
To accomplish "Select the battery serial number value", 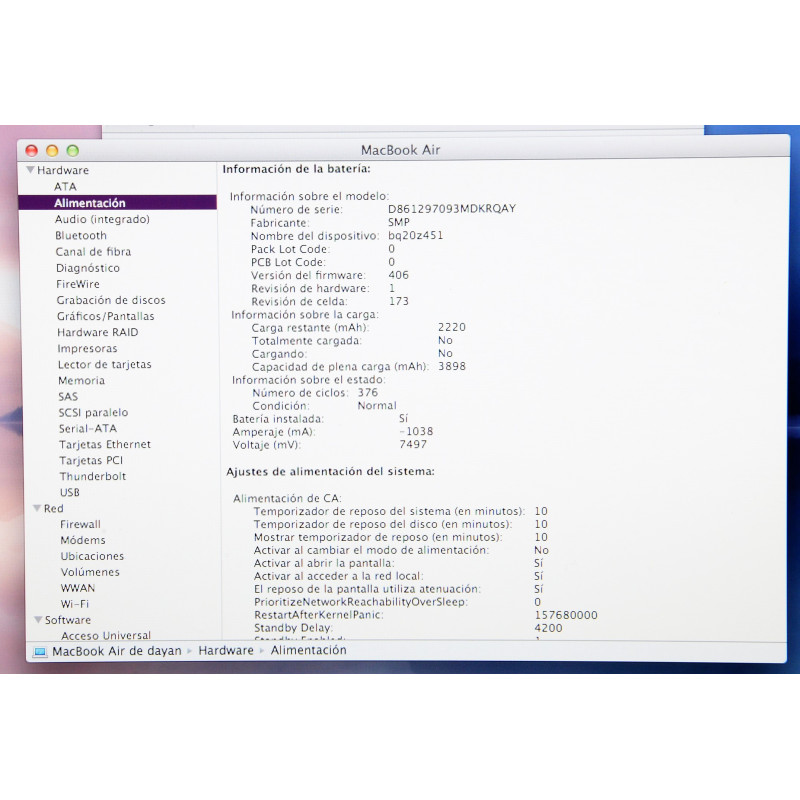I will coord(452,209).
